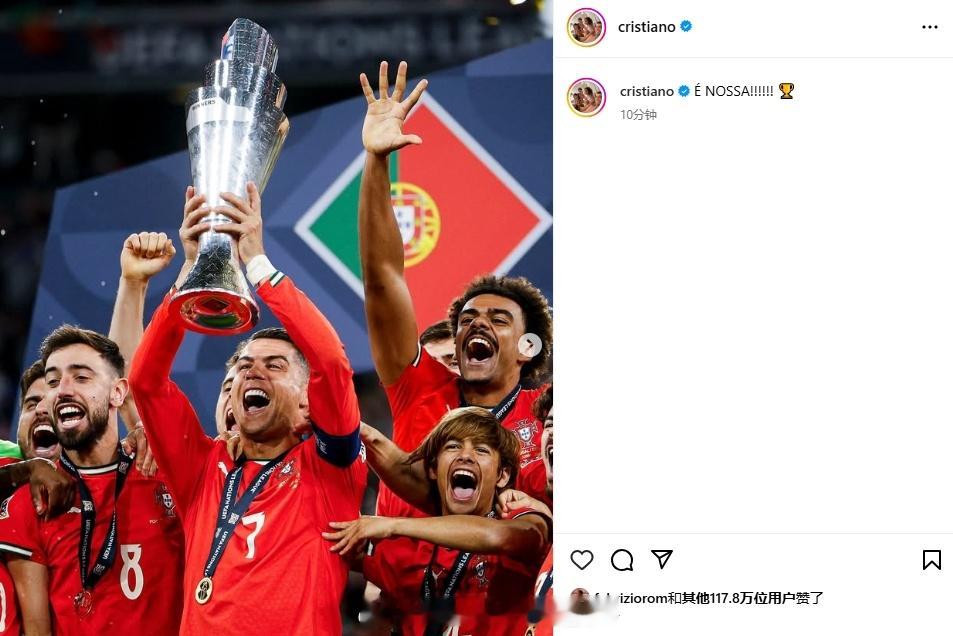
Task: Open the cristiano username in the caption
Action: (x=647, y=91)
